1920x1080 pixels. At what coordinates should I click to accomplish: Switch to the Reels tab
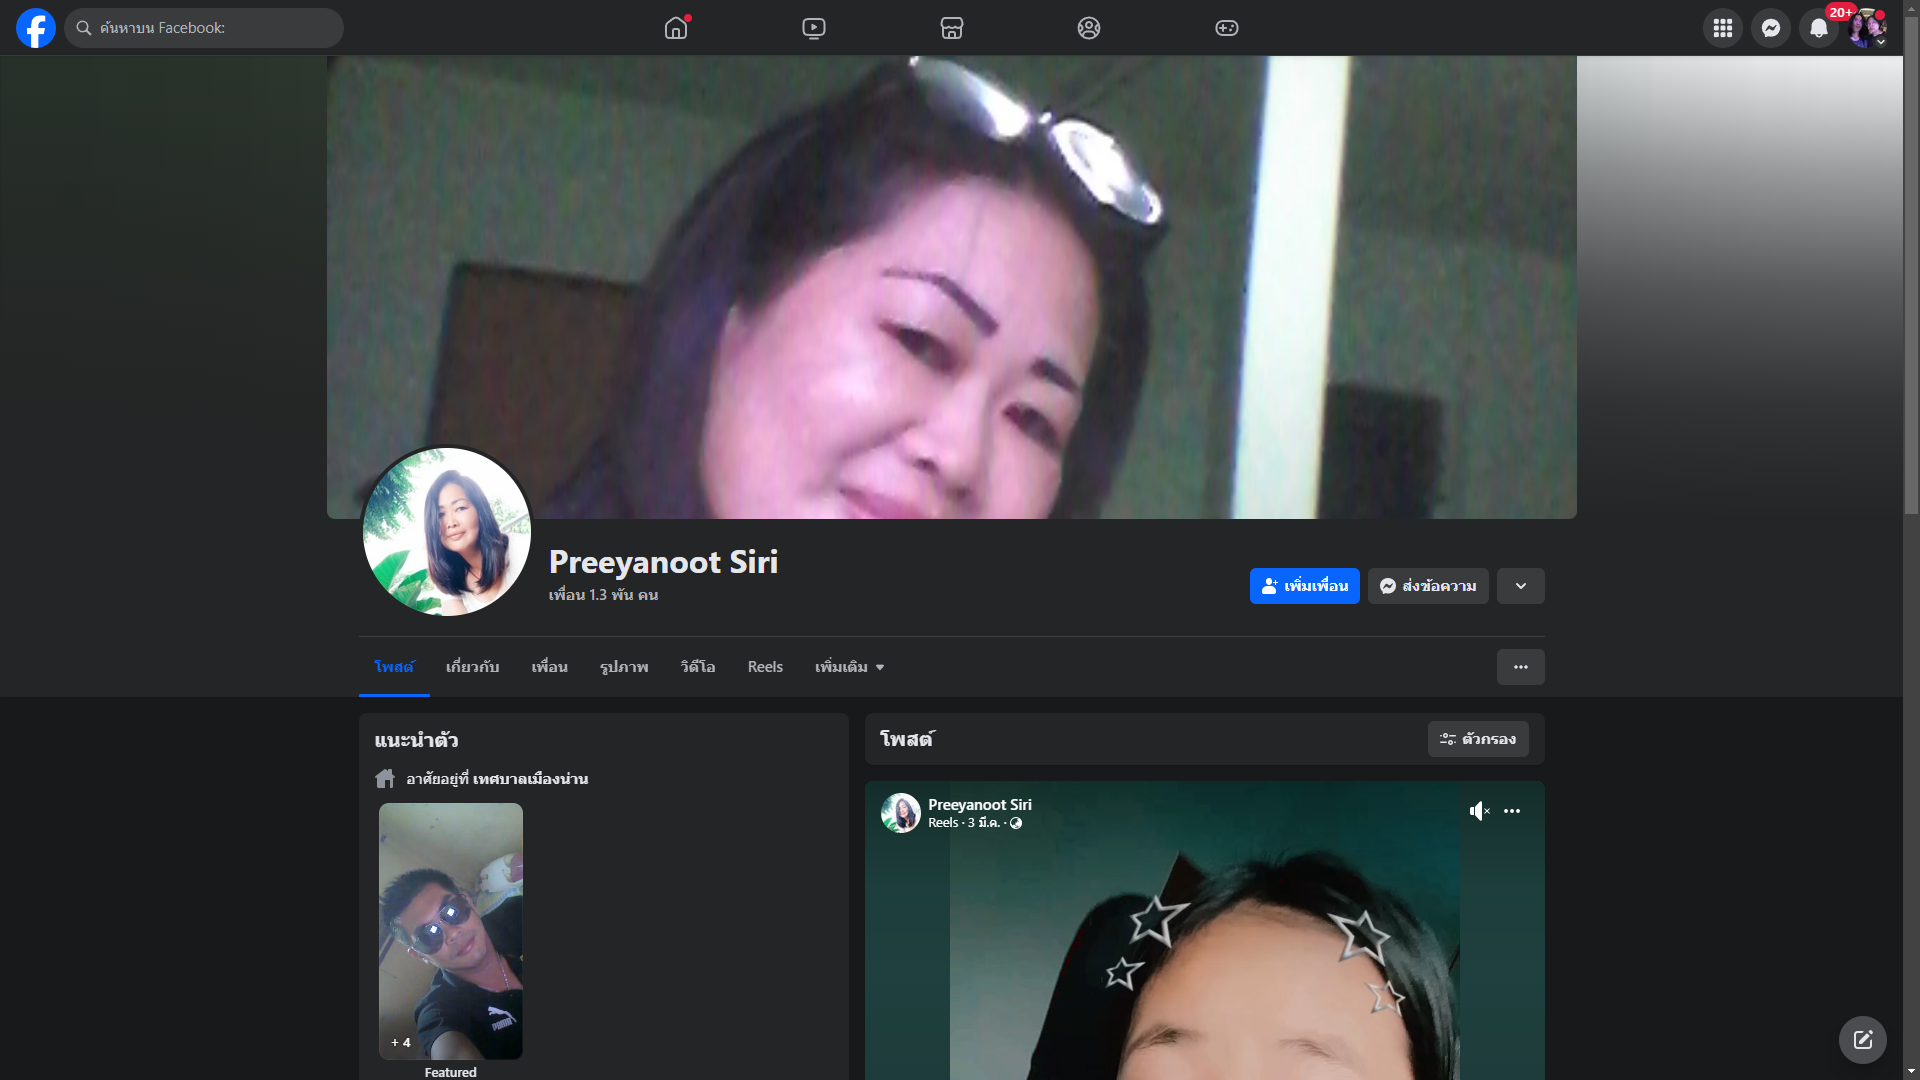coord(765,667)
